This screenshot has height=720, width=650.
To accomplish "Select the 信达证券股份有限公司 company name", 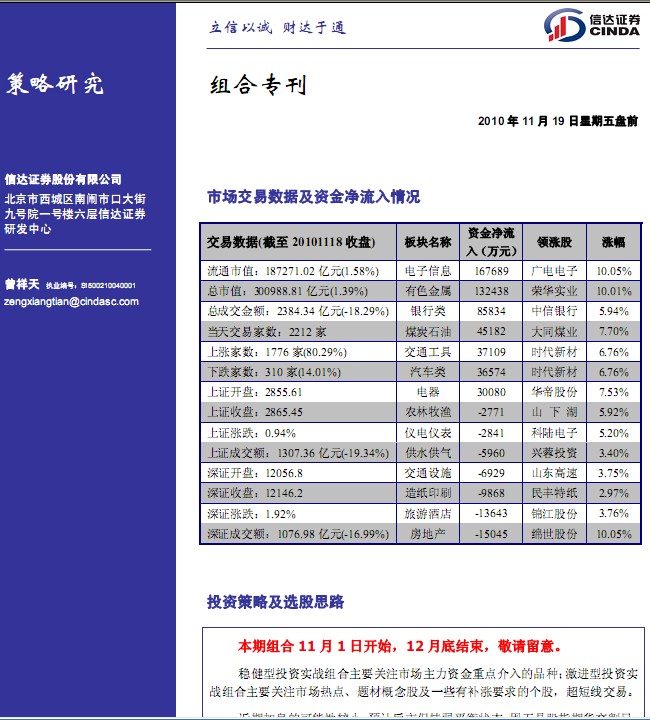I will pyautogui.click(x=63, y=179).
